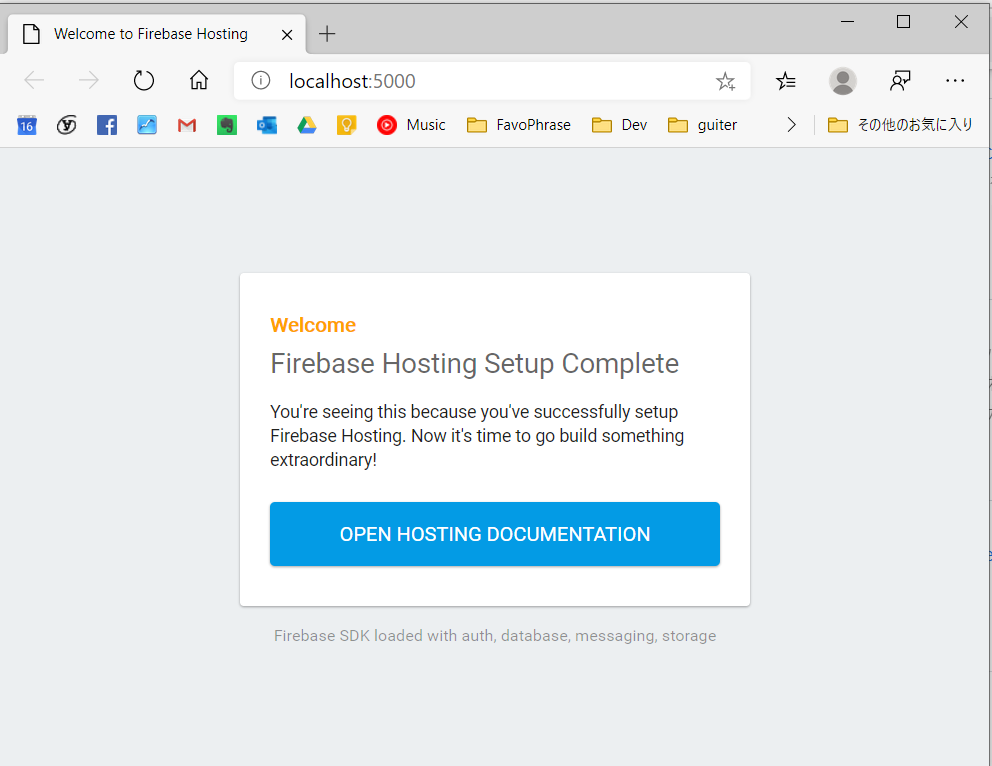Open the YouTube Music bookmark

pos(411,124)
